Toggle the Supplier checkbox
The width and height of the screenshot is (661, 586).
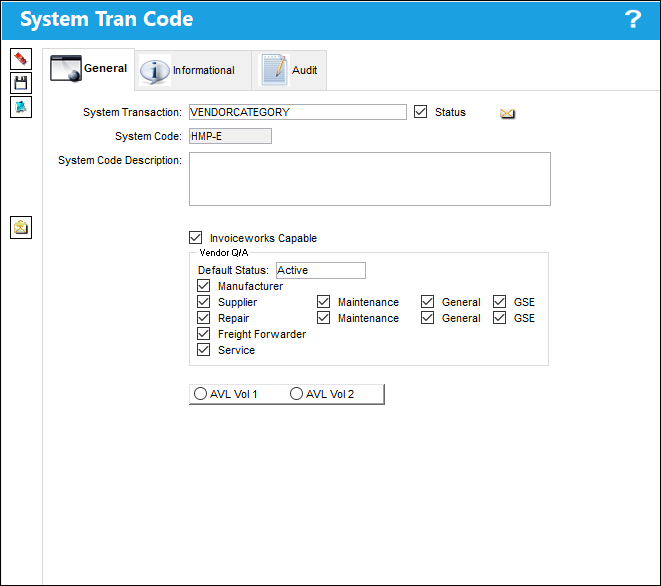(204, 301)
